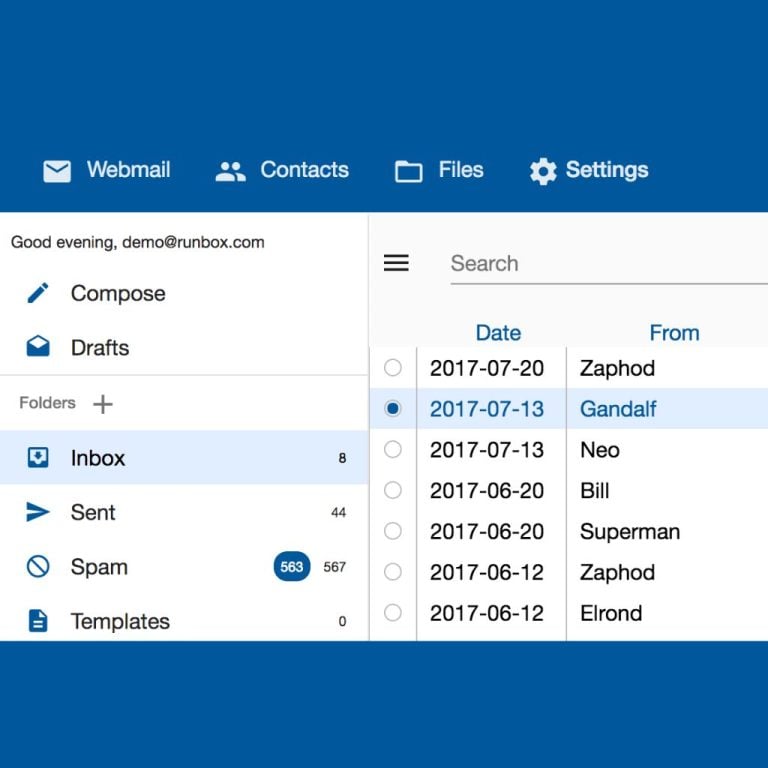Sort messages by the From column
This screenshot has height=768, width=768.
674,333
